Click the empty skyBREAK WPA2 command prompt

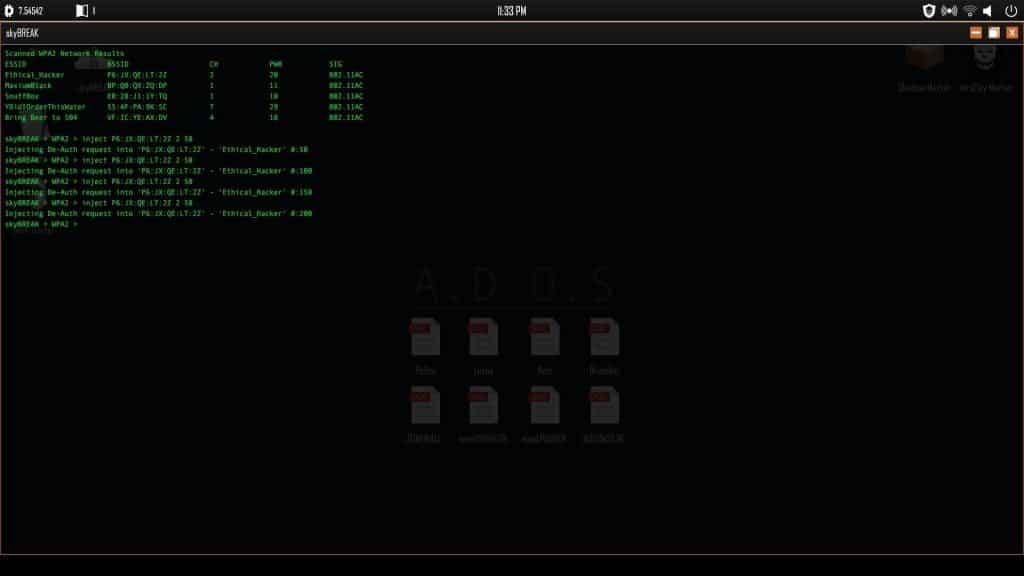[41, 224]
